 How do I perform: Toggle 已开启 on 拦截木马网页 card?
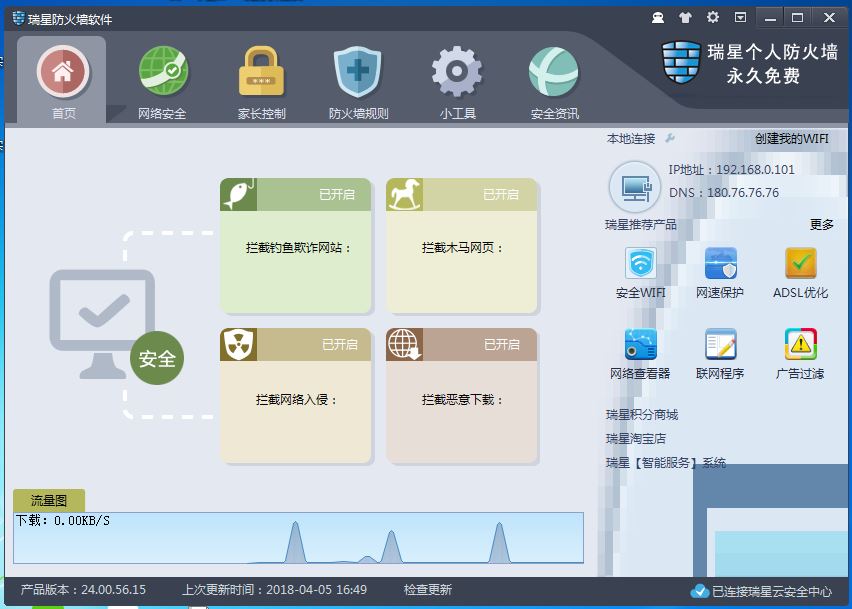pos(501,194)
